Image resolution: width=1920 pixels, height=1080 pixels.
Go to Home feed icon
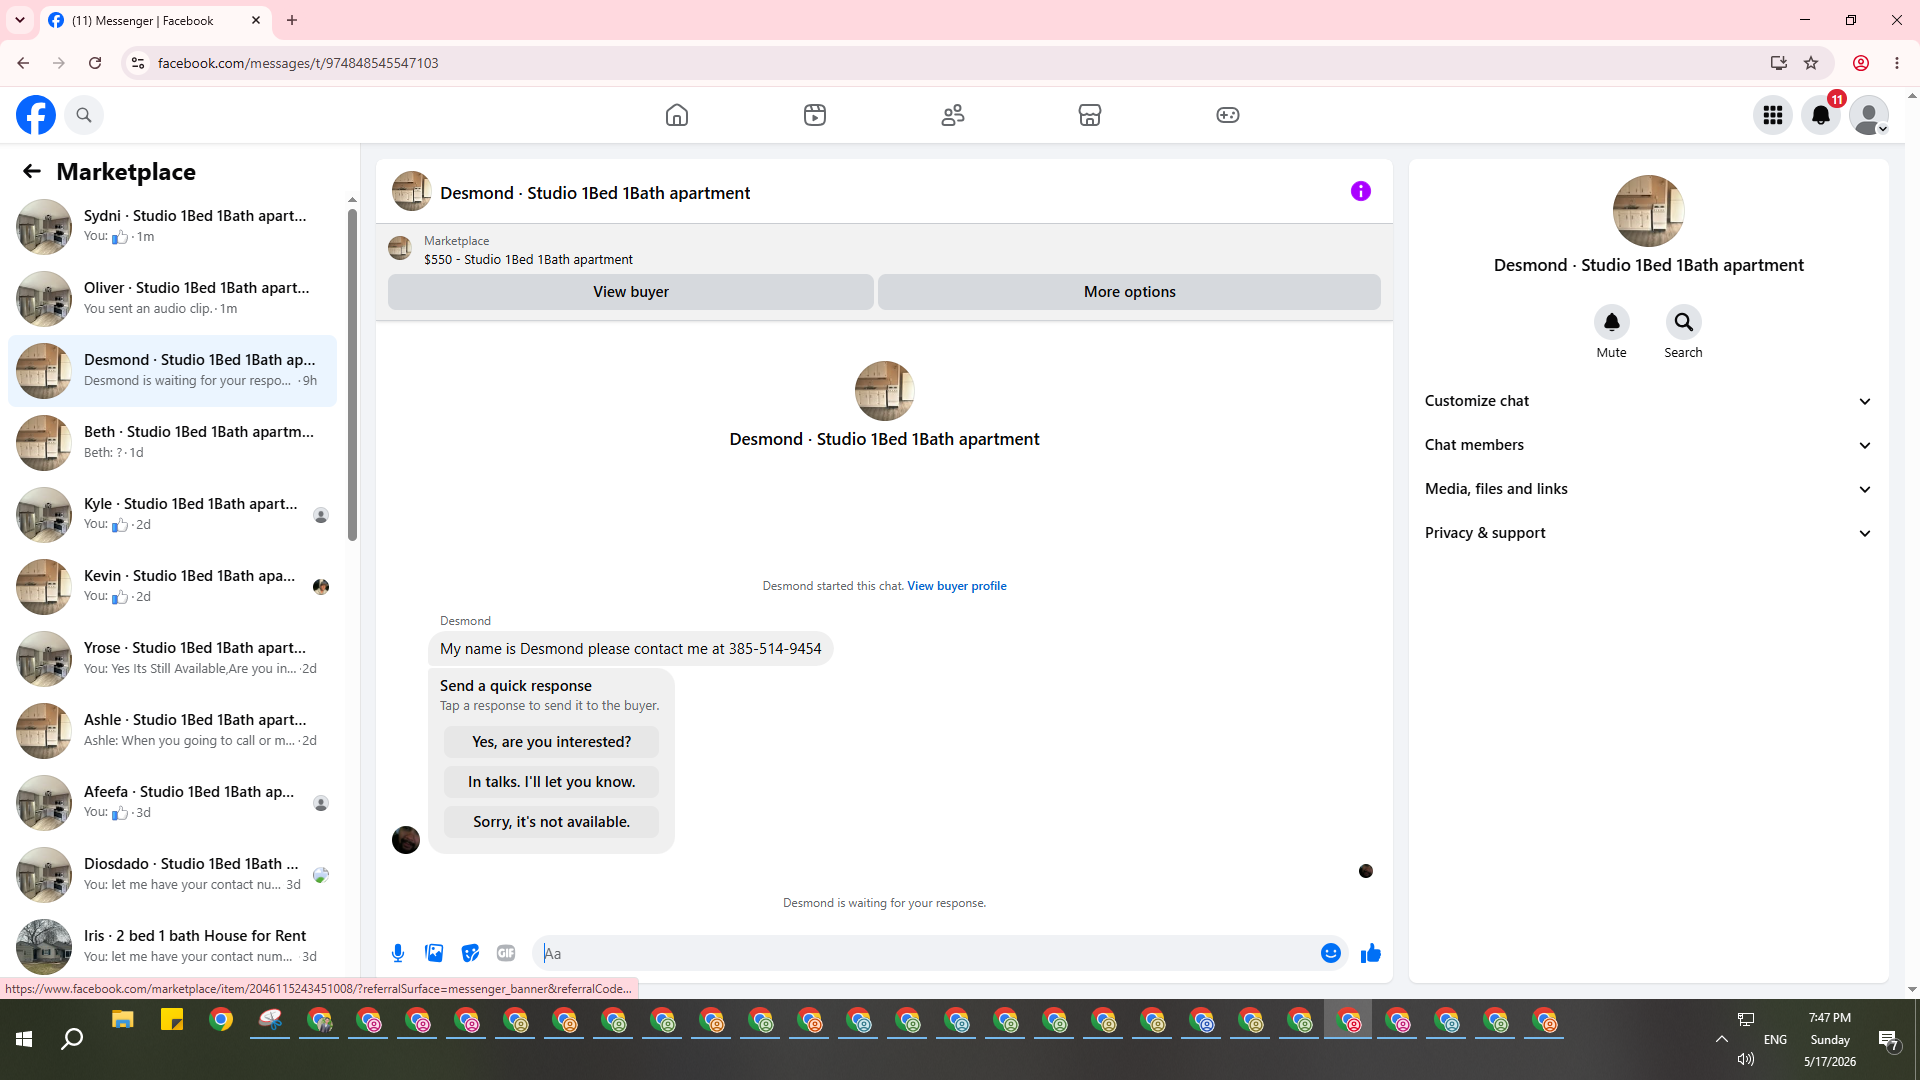tap(677, 115)
